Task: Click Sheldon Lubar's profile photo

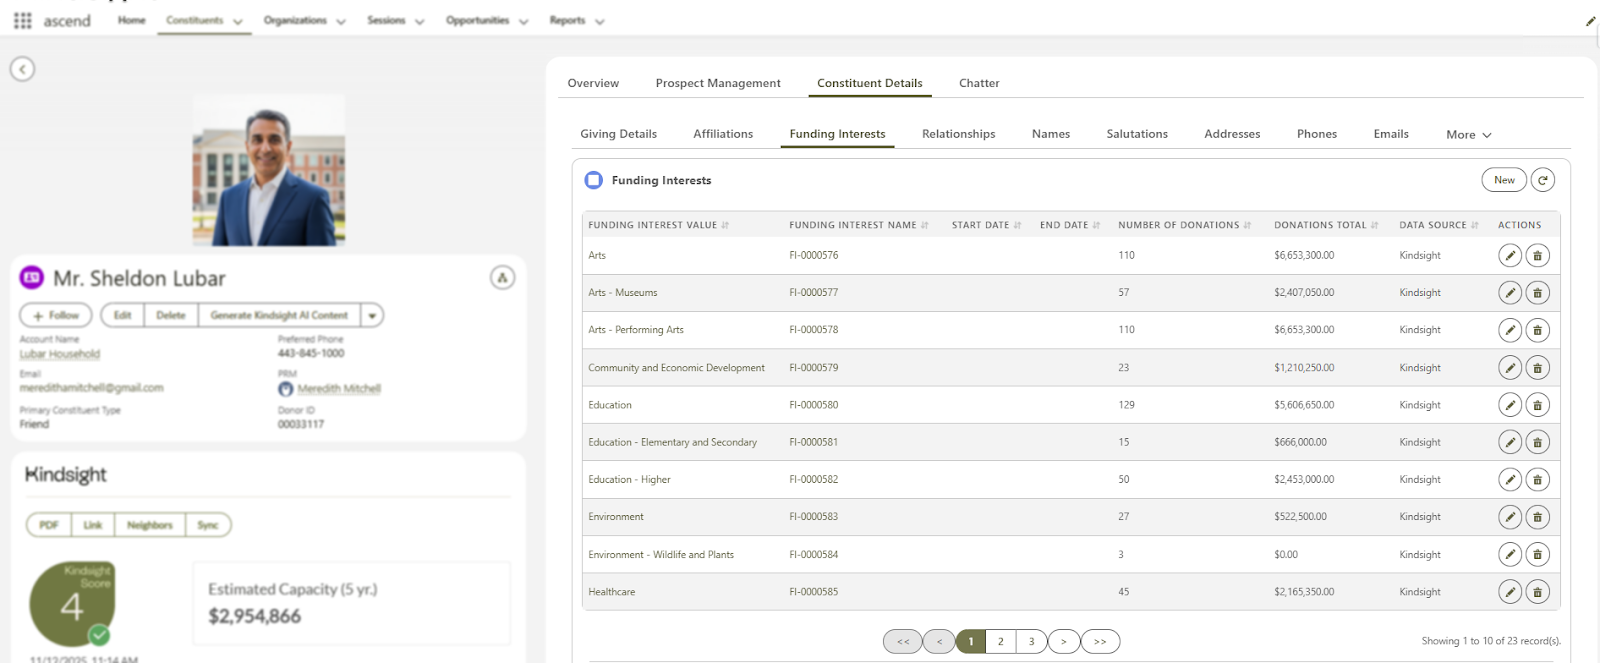Action: [269, 170]
